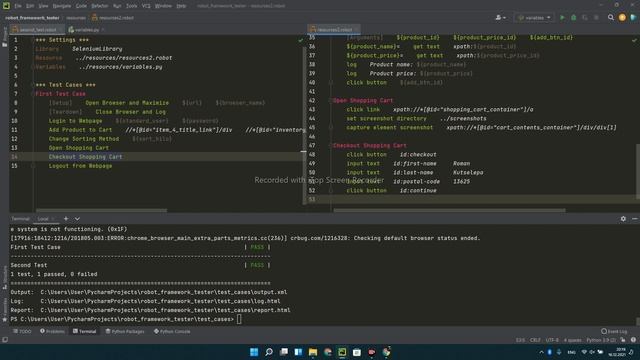Open the Problems tool window

pyautogui.click(x=52, y=331)
